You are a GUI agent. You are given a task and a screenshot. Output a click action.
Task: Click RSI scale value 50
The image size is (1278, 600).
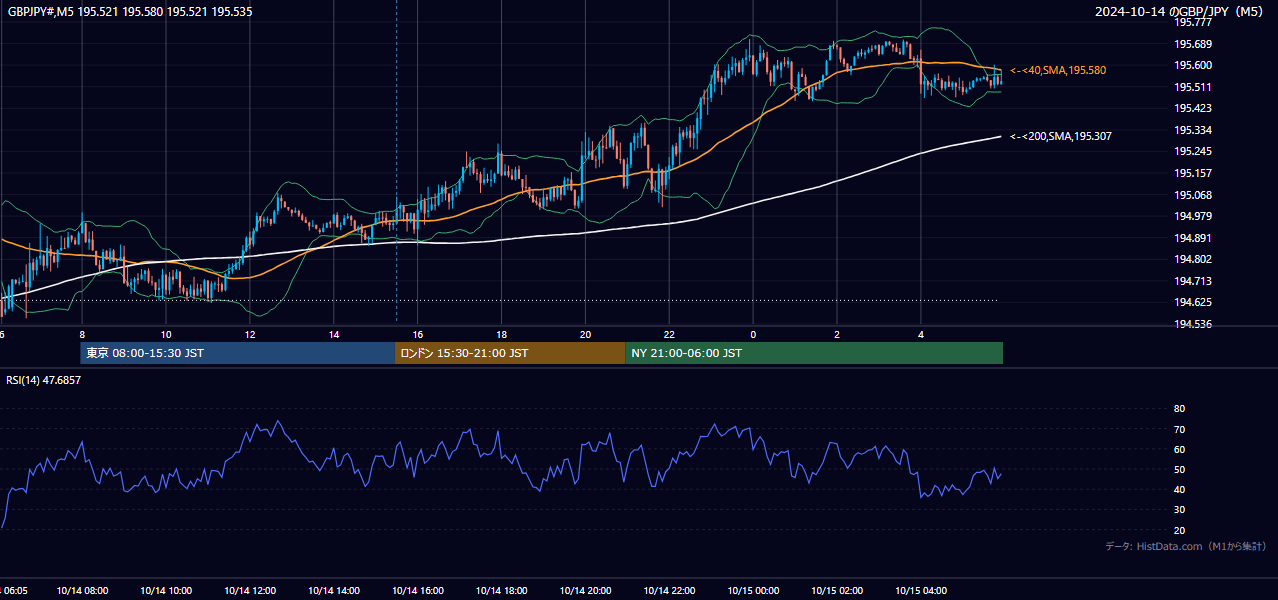point(1179,470)
